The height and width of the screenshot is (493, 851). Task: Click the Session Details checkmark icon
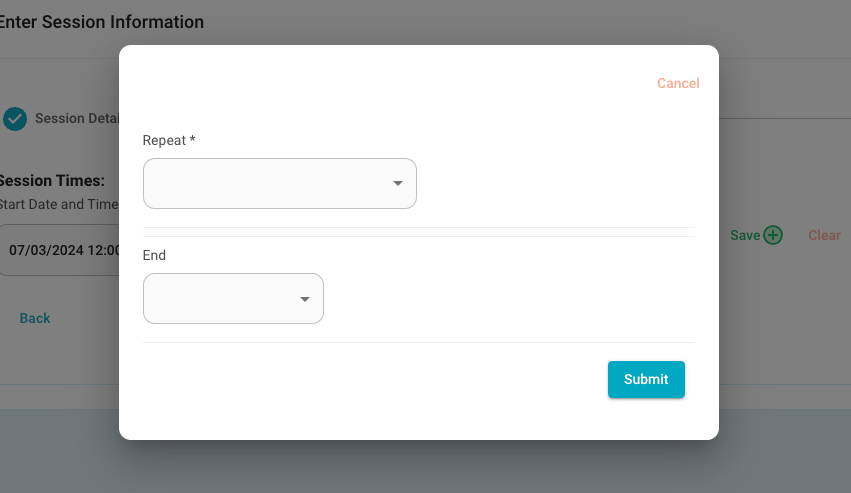tap(15, 119)
